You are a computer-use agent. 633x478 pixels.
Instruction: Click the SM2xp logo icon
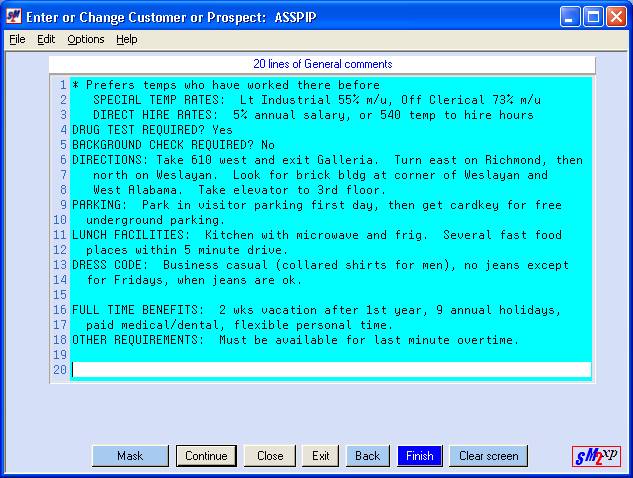pos(596,456)
